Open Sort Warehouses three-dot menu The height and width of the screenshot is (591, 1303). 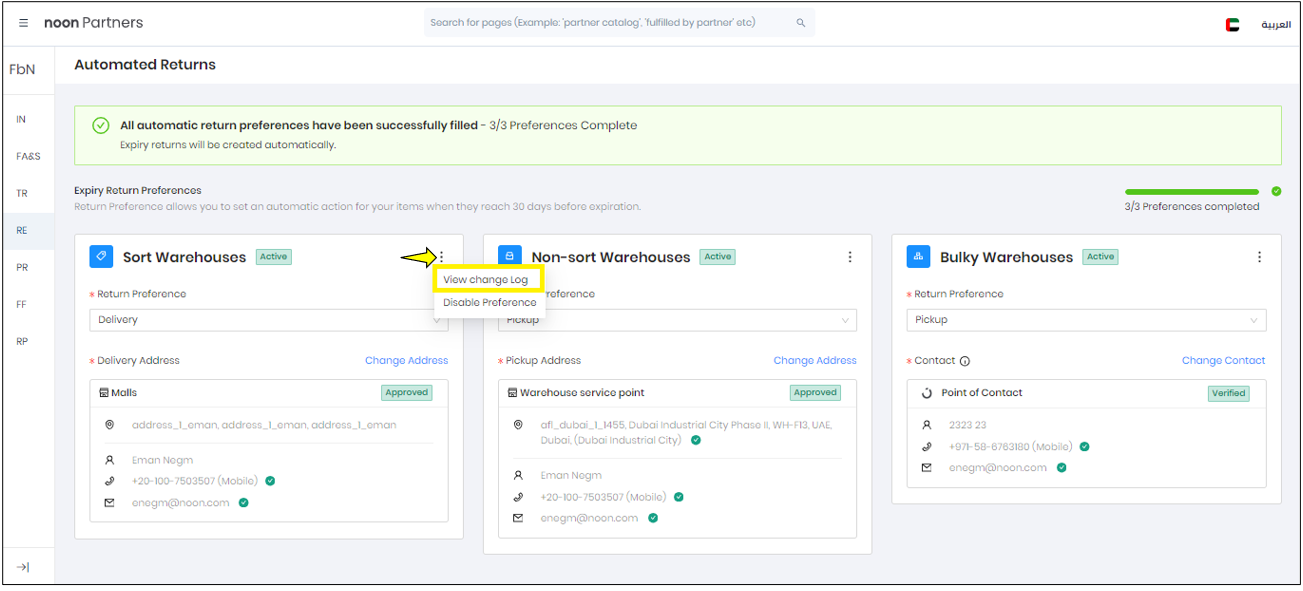pos(442,257)
